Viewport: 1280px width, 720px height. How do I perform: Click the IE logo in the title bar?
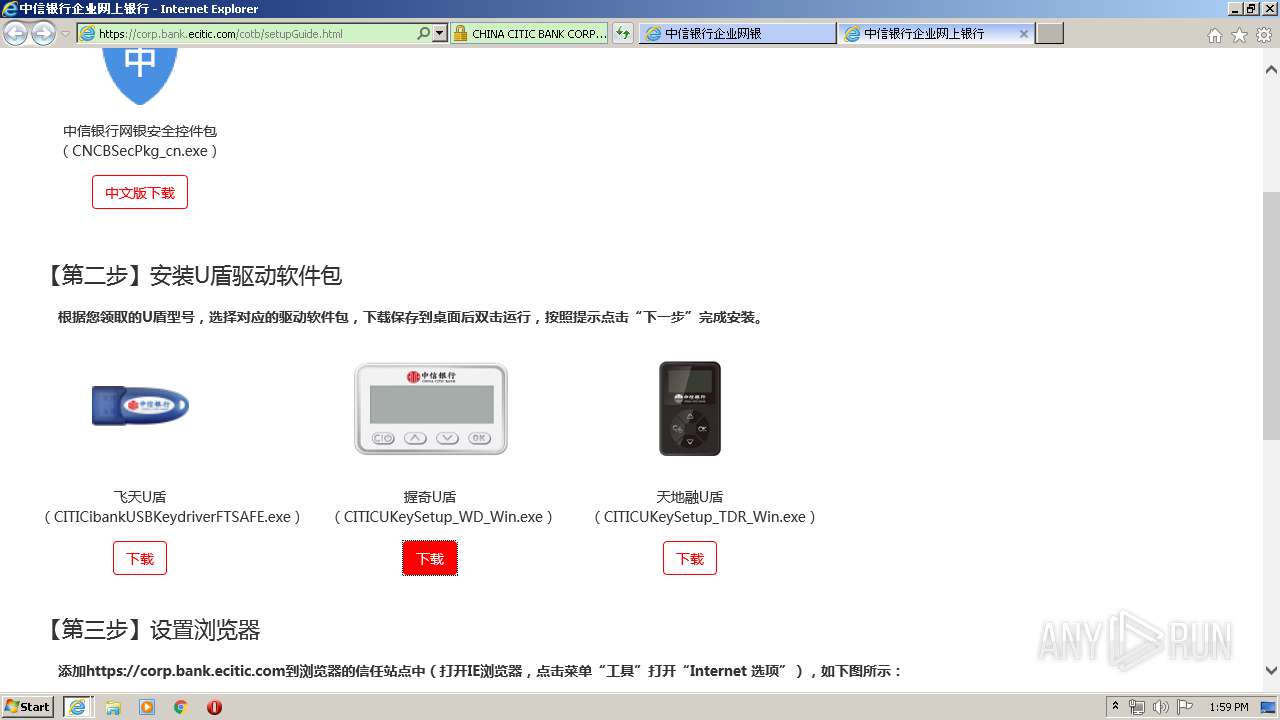(10, 9)
